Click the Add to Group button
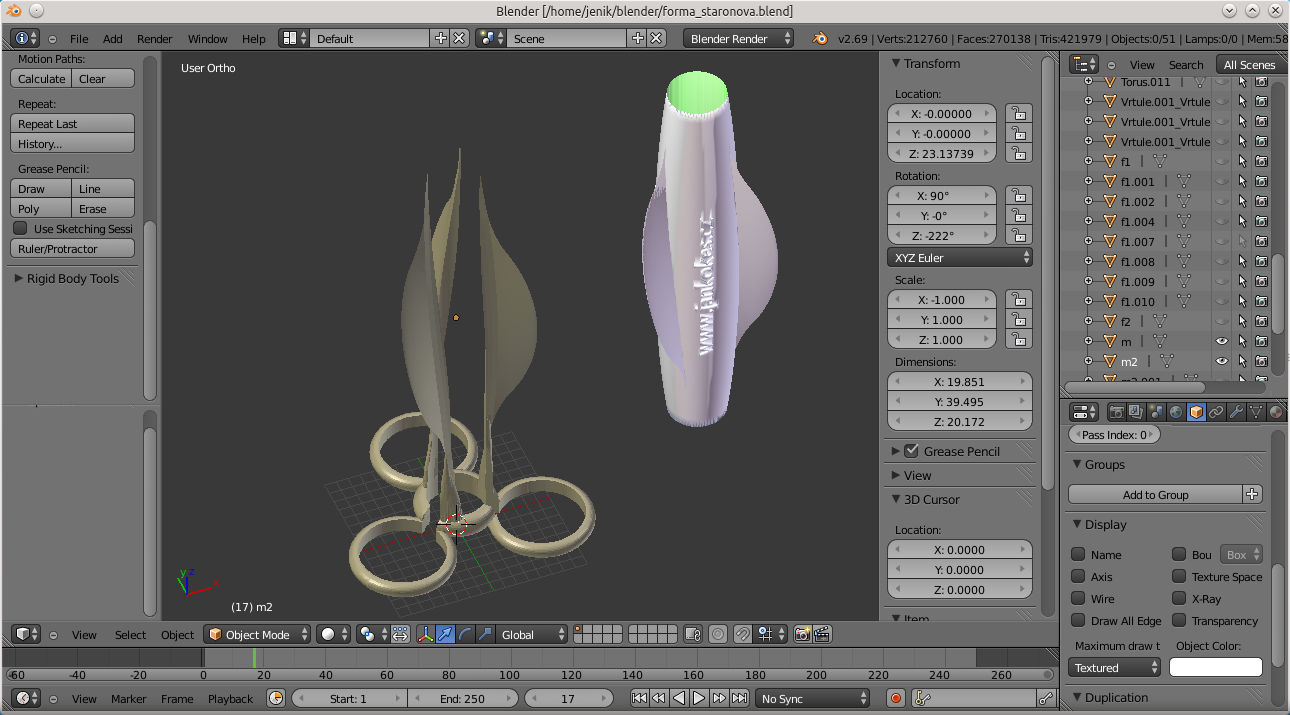This screenshot has height=715, width=1290. 1155,495
